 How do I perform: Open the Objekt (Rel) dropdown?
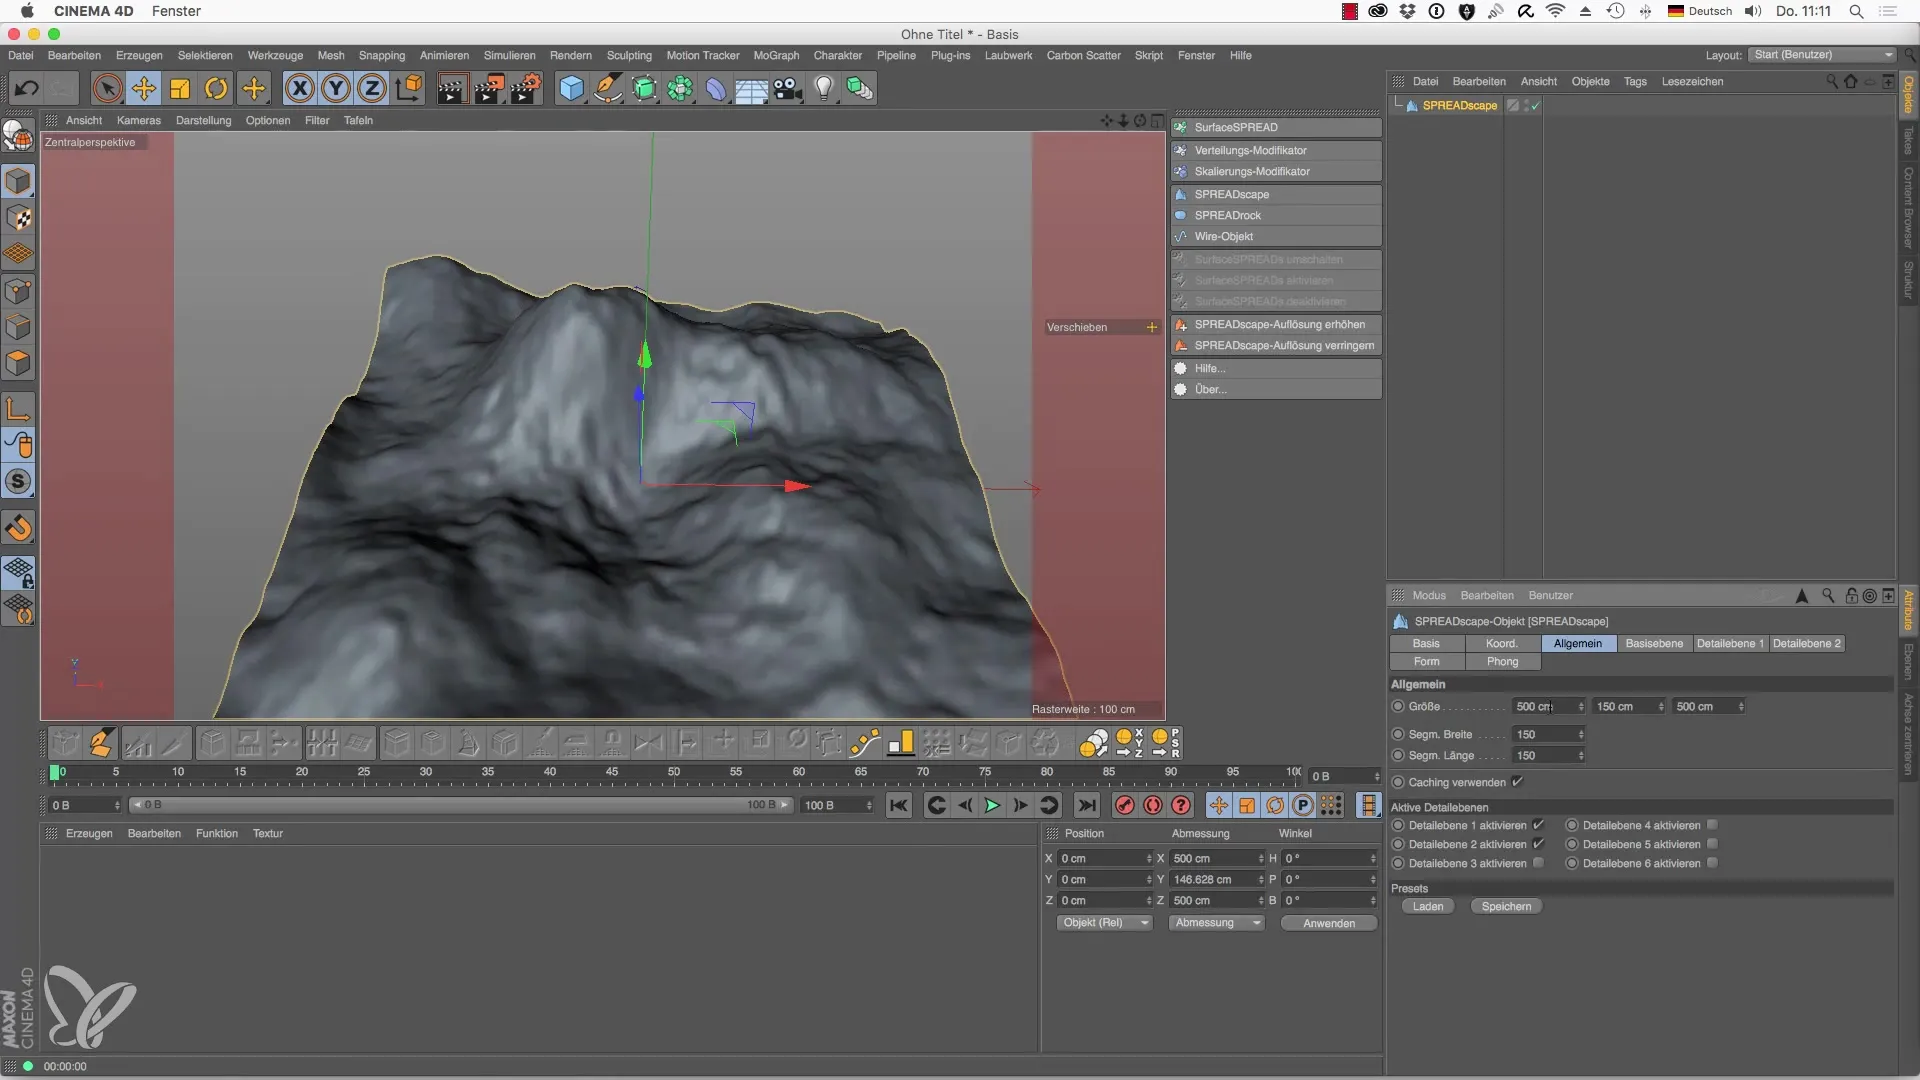[1104, 923]
